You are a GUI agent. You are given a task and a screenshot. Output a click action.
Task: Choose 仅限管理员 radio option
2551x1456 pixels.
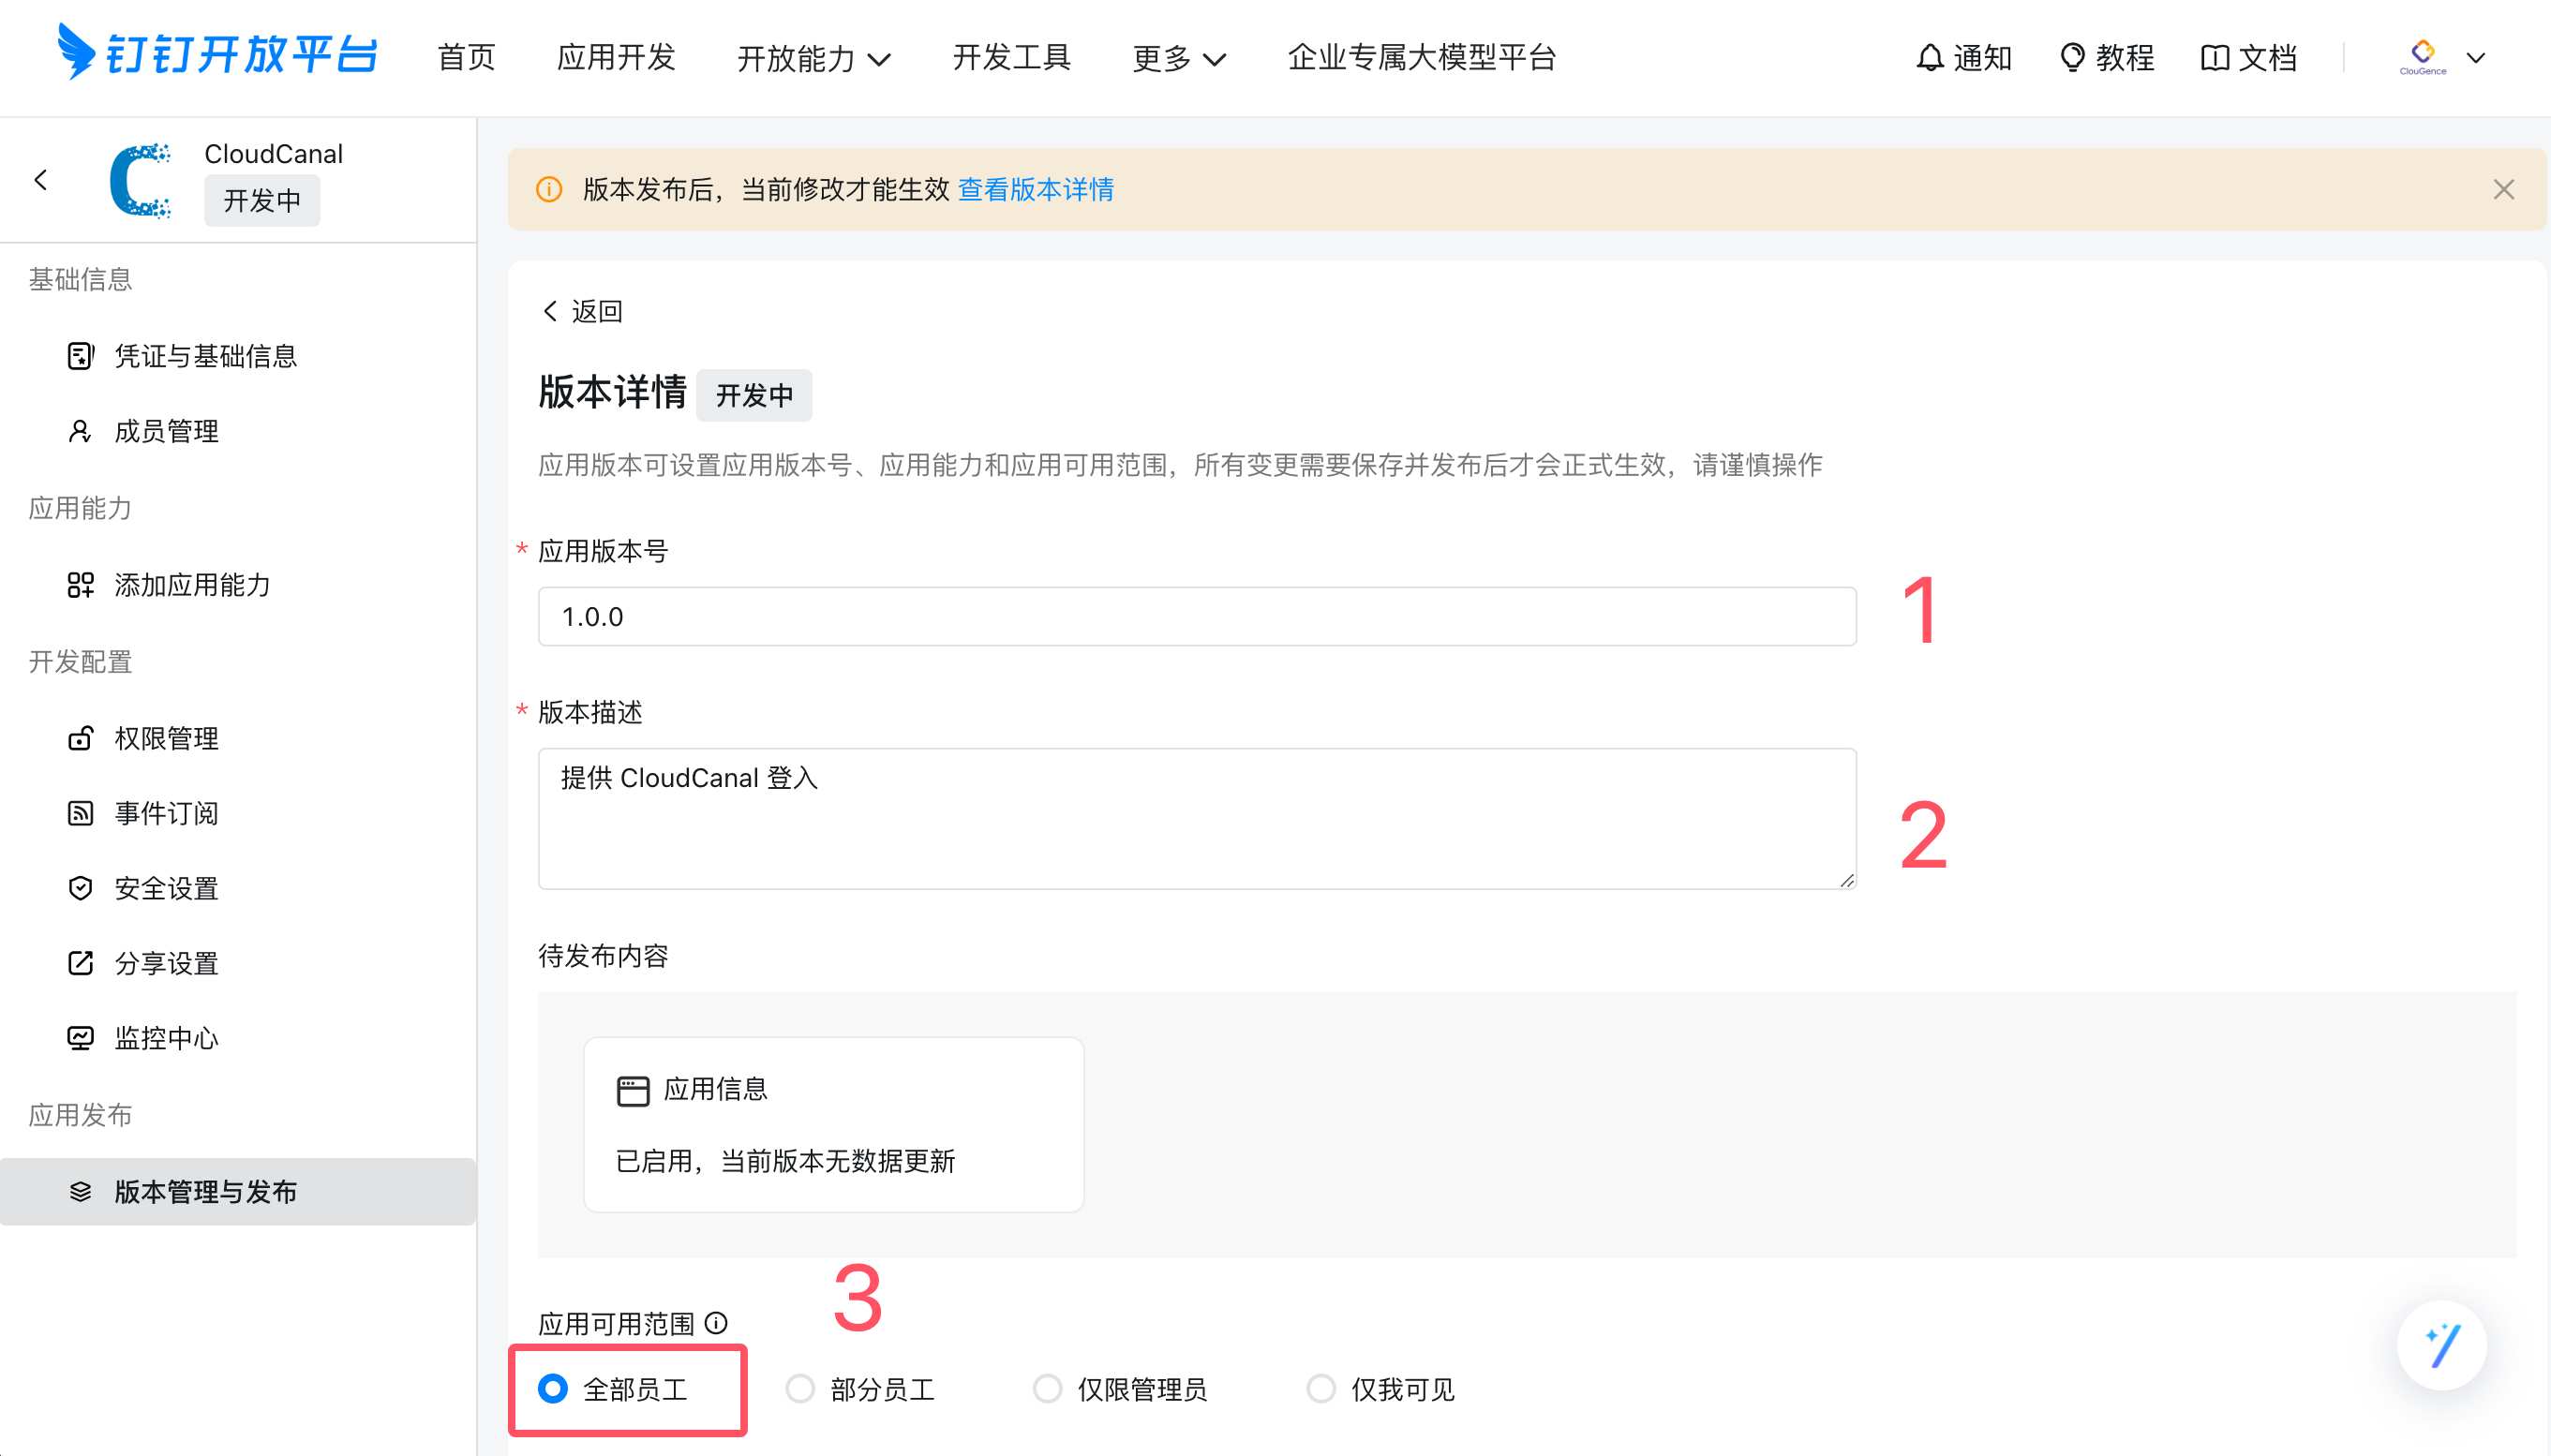(x=1047, y=1389)
